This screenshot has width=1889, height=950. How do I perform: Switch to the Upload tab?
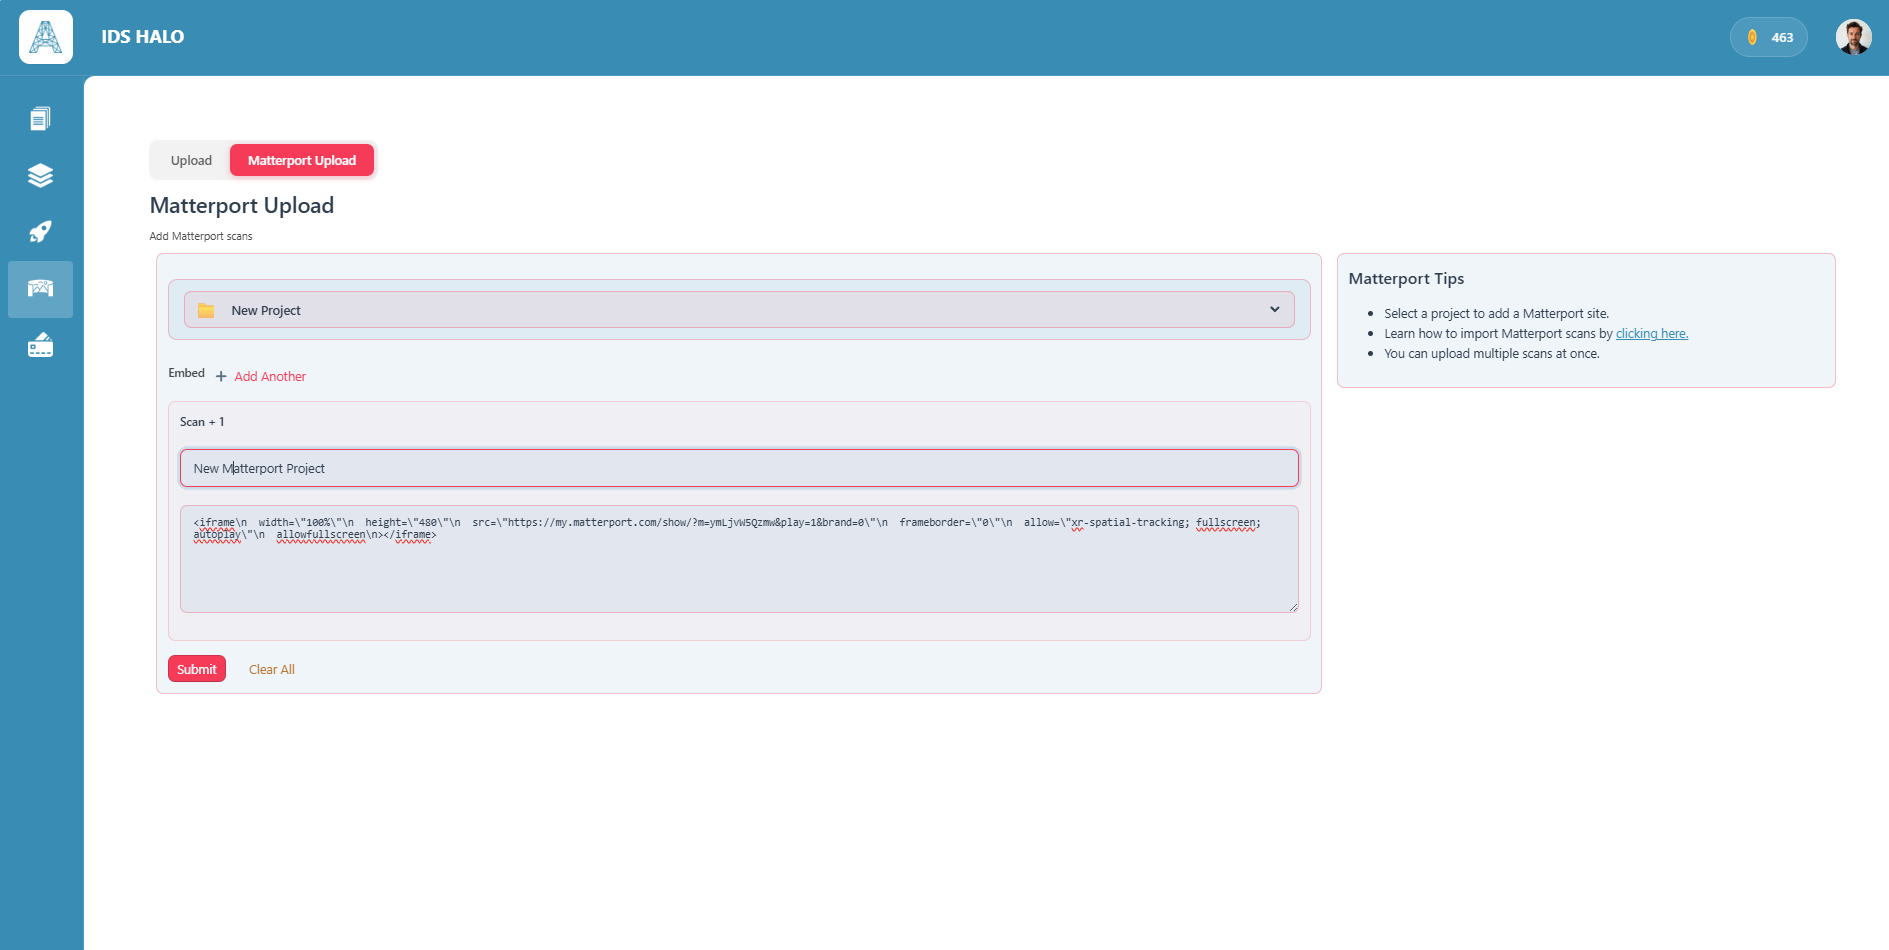191,160
